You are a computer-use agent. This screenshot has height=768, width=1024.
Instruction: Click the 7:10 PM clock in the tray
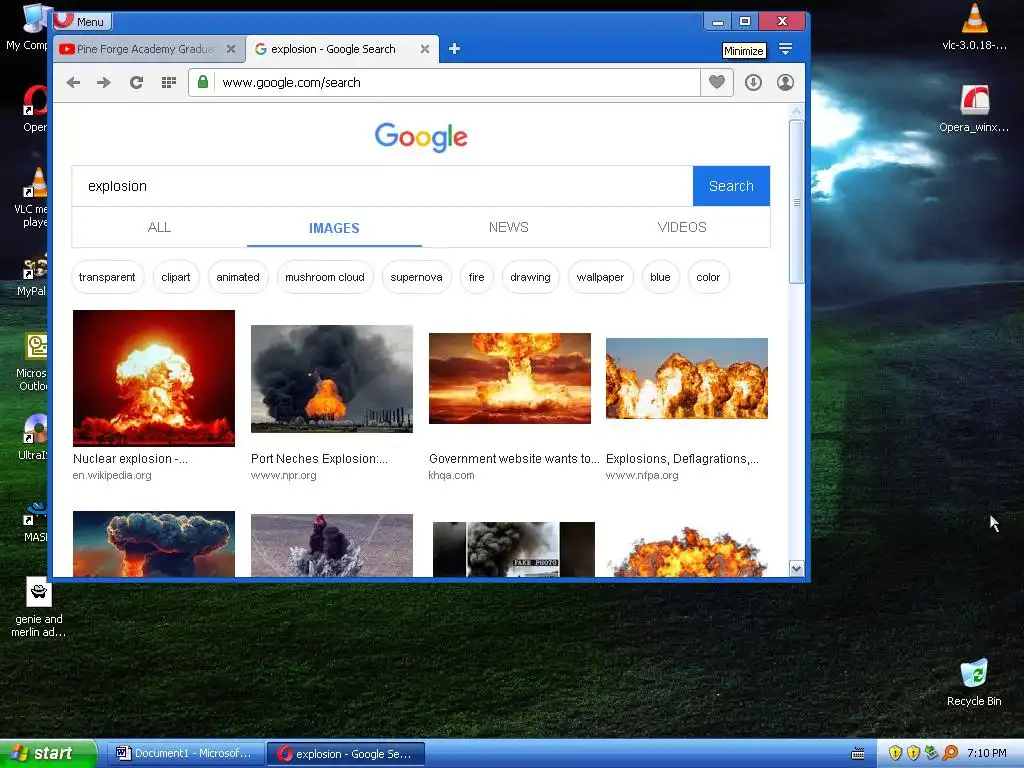[x=986, y=753]
